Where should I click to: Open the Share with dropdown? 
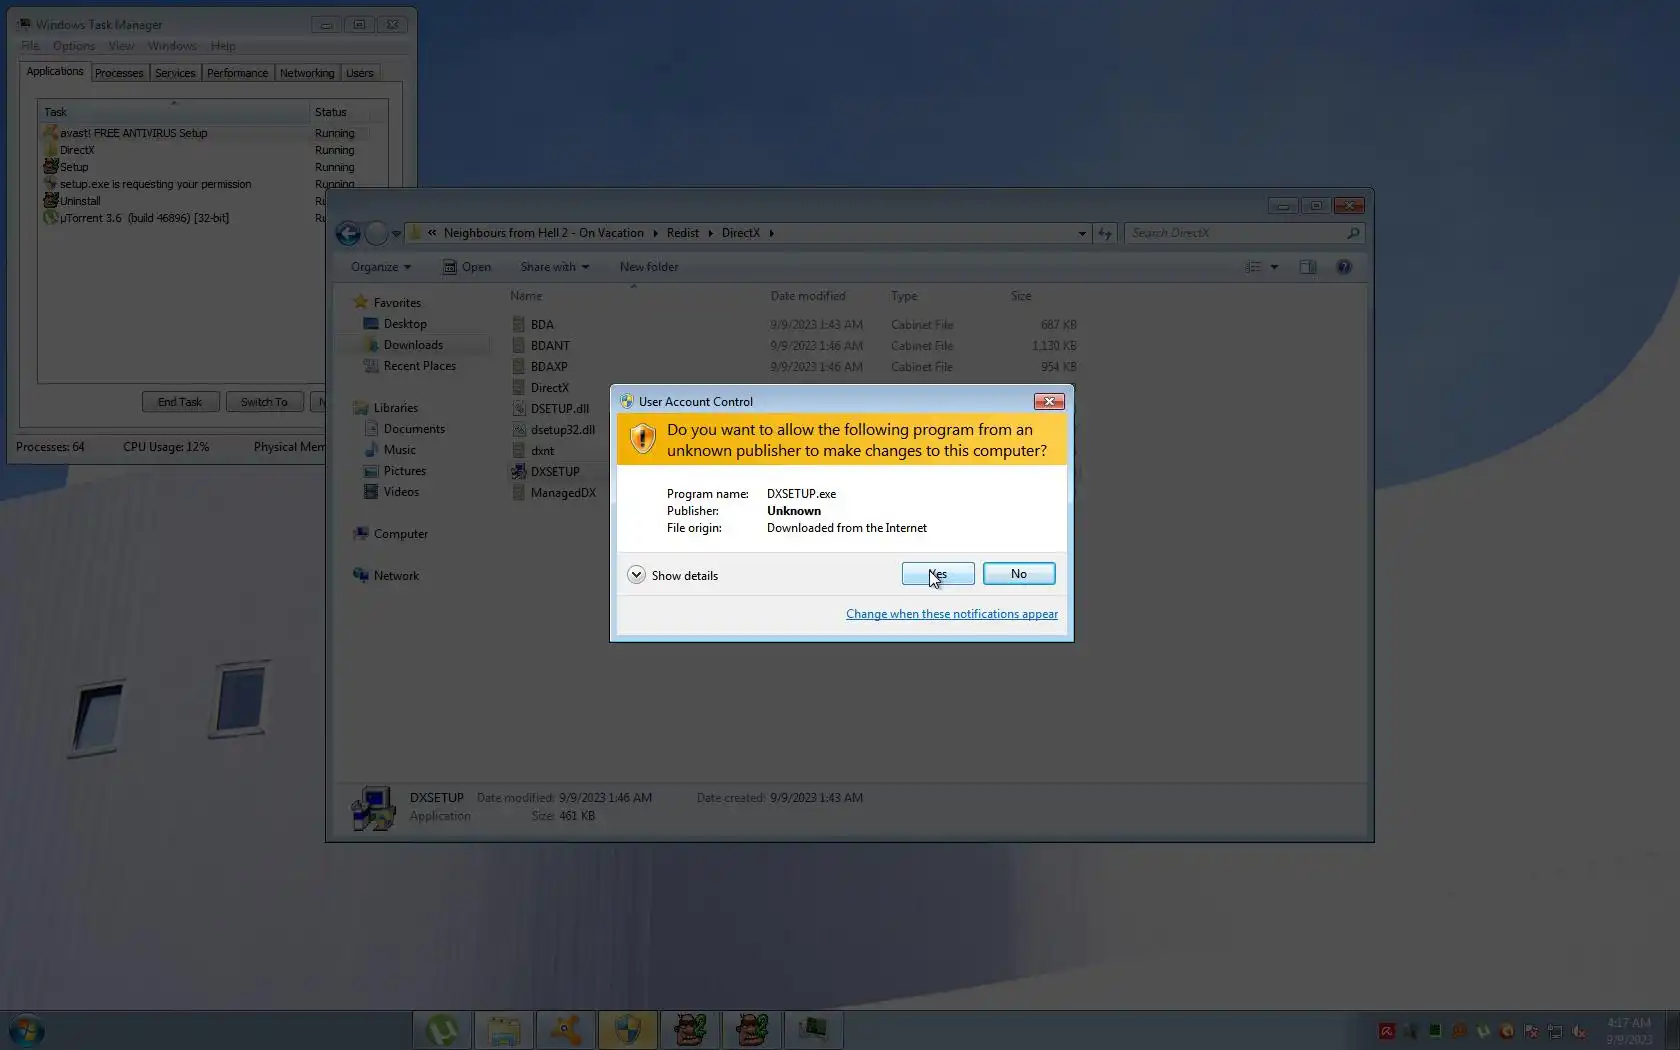555,267
